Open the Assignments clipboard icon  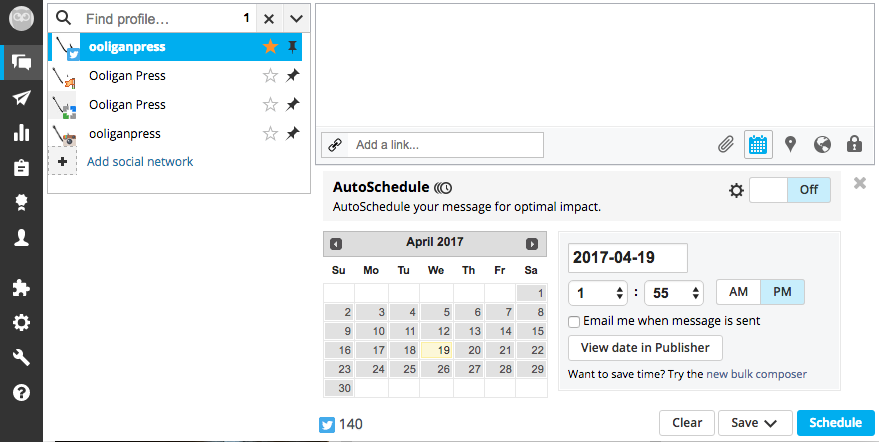point(21,168)
